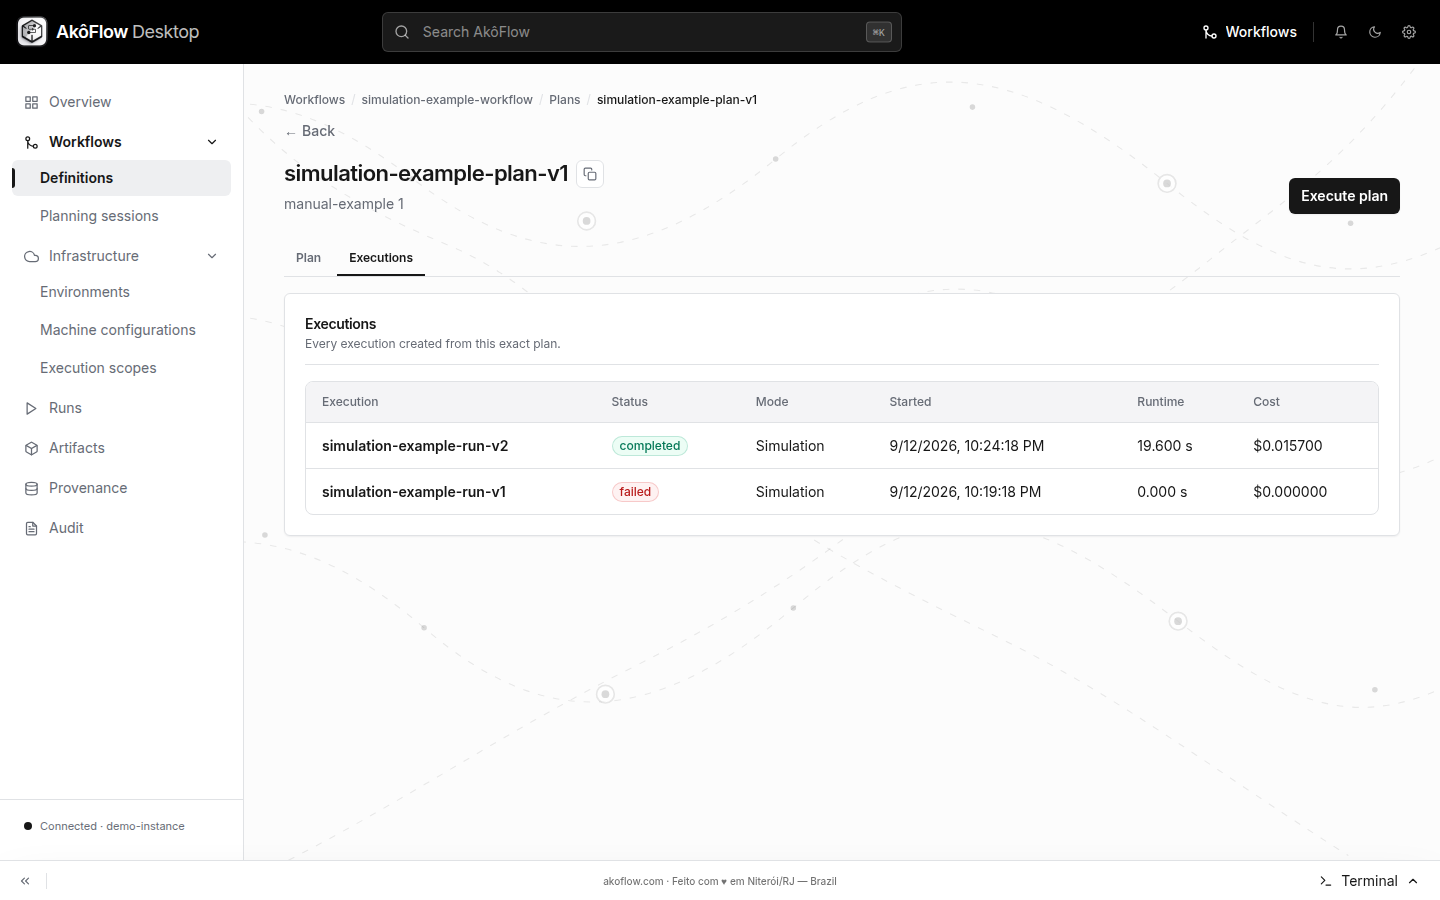The height and width of the screenshot is (900, 1440).
Task: Click the completed status badge
Action: (x=650, y=446)
